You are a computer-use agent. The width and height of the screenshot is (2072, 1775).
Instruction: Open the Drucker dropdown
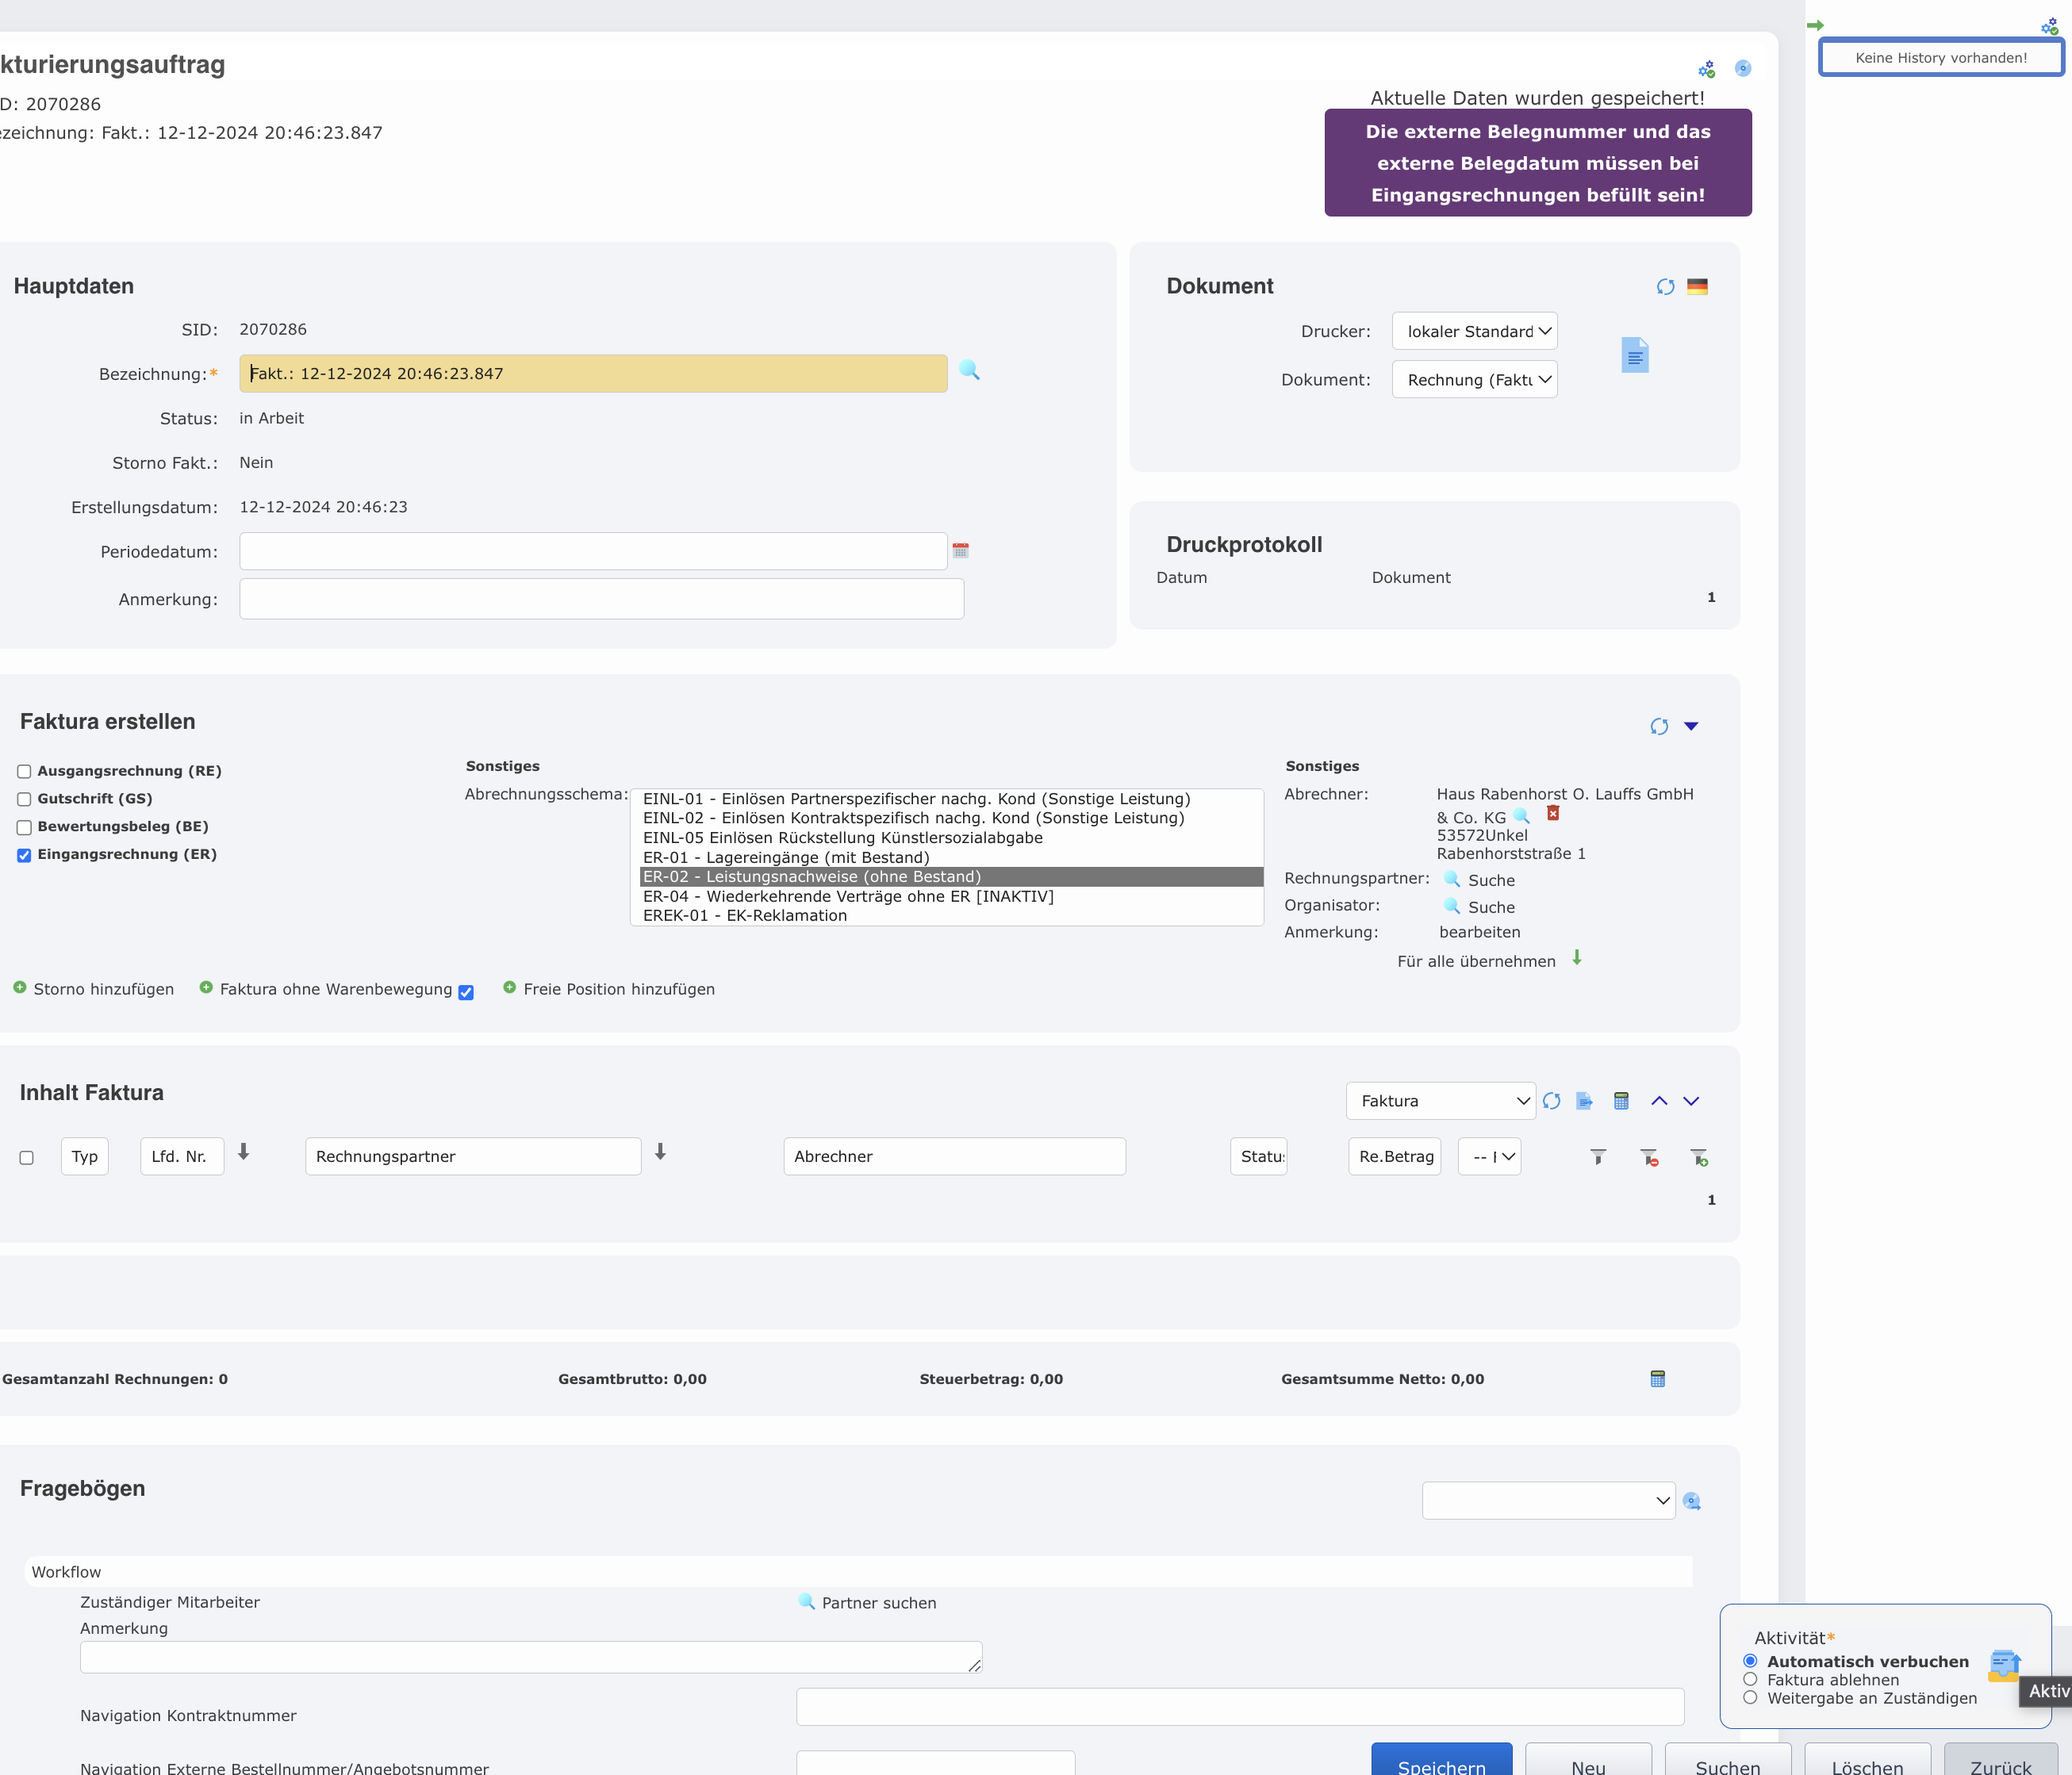click(1474, 331)
